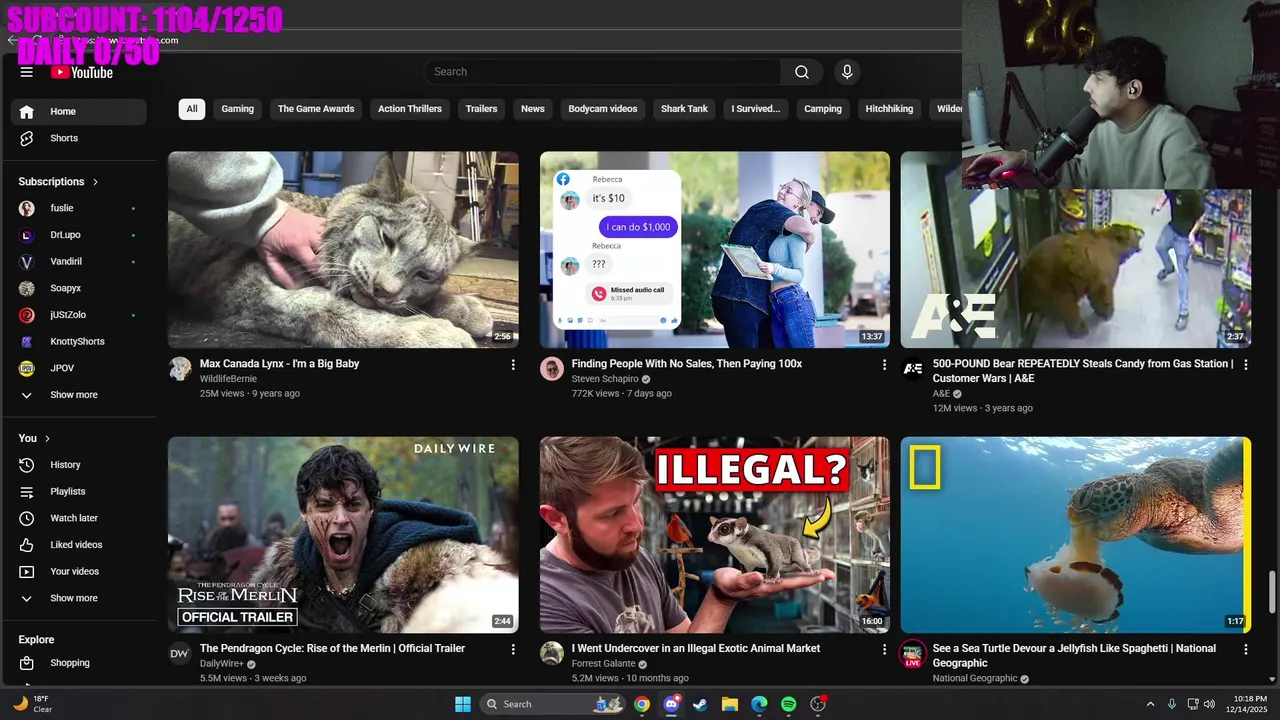Open options menu for Max Canada Lynx video

point(513,365)
